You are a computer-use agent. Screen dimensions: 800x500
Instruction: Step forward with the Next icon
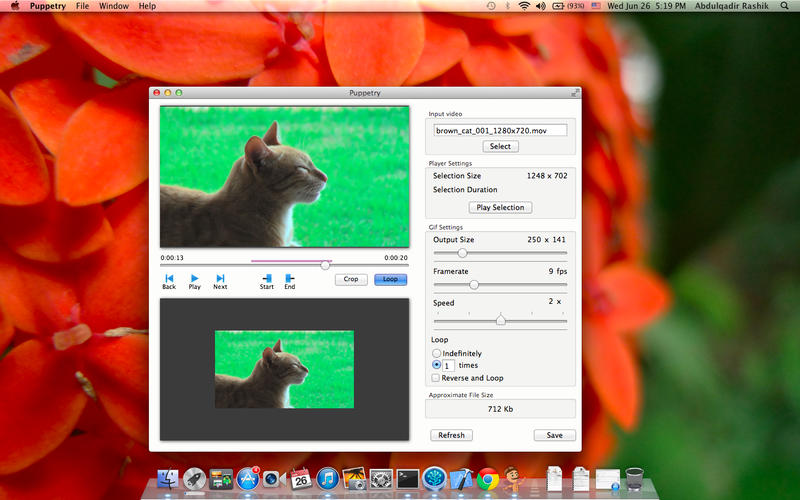tap(220, 278)
